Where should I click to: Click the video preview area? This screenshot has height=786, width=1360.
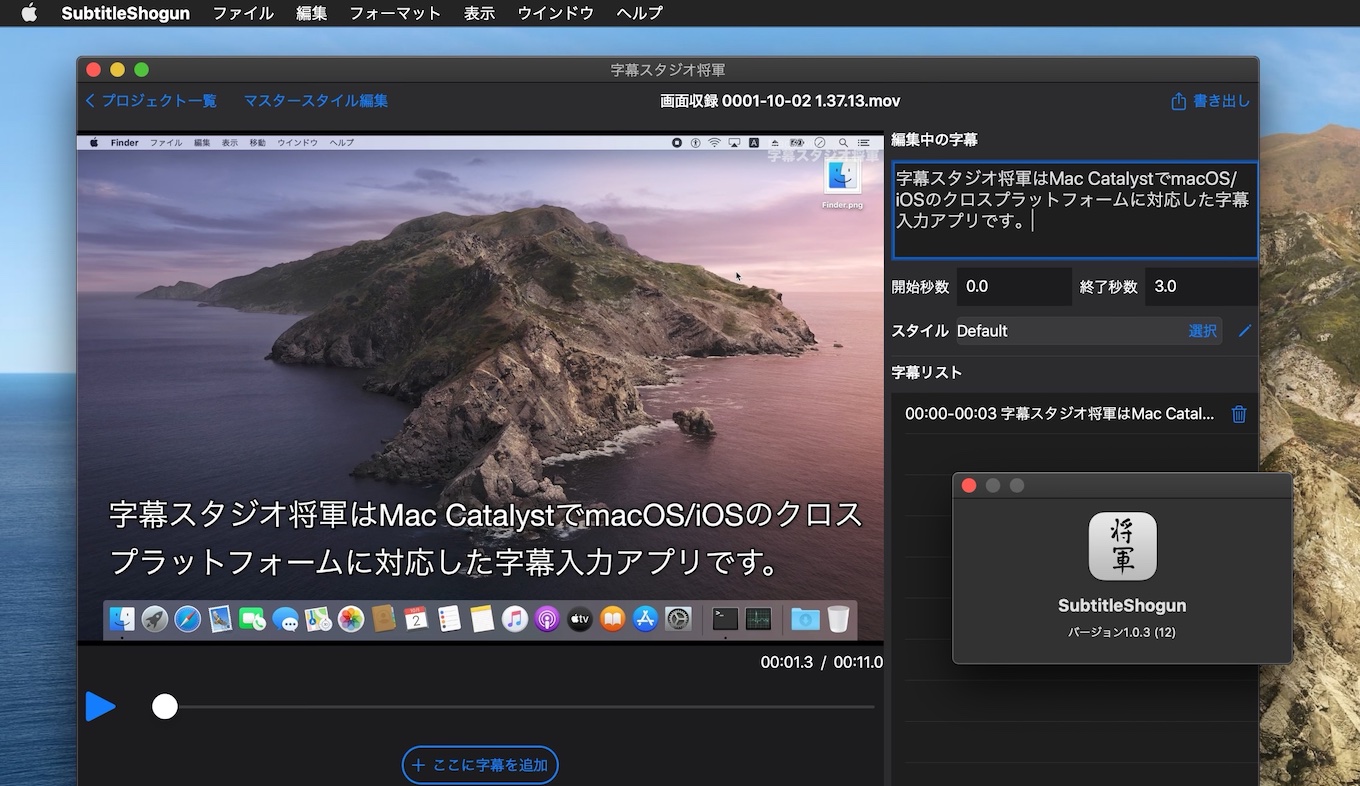point(481,388)
